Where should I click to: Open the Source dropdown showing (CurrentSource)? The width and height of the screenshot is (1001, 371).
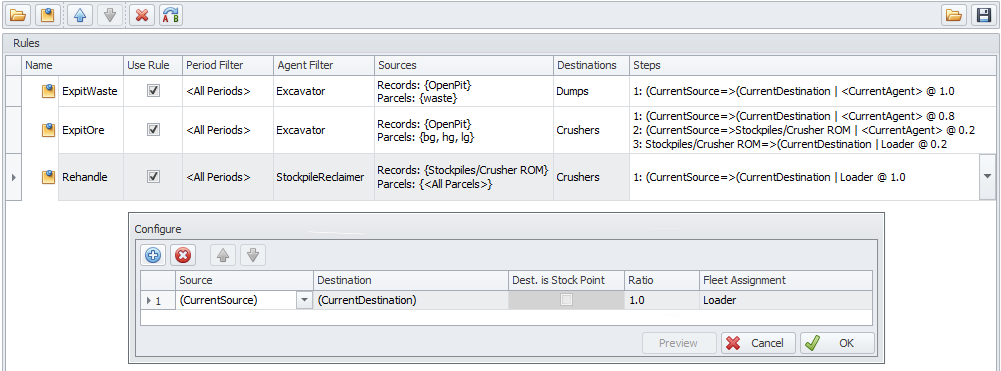pyautogui.click(x=304, y=300)
